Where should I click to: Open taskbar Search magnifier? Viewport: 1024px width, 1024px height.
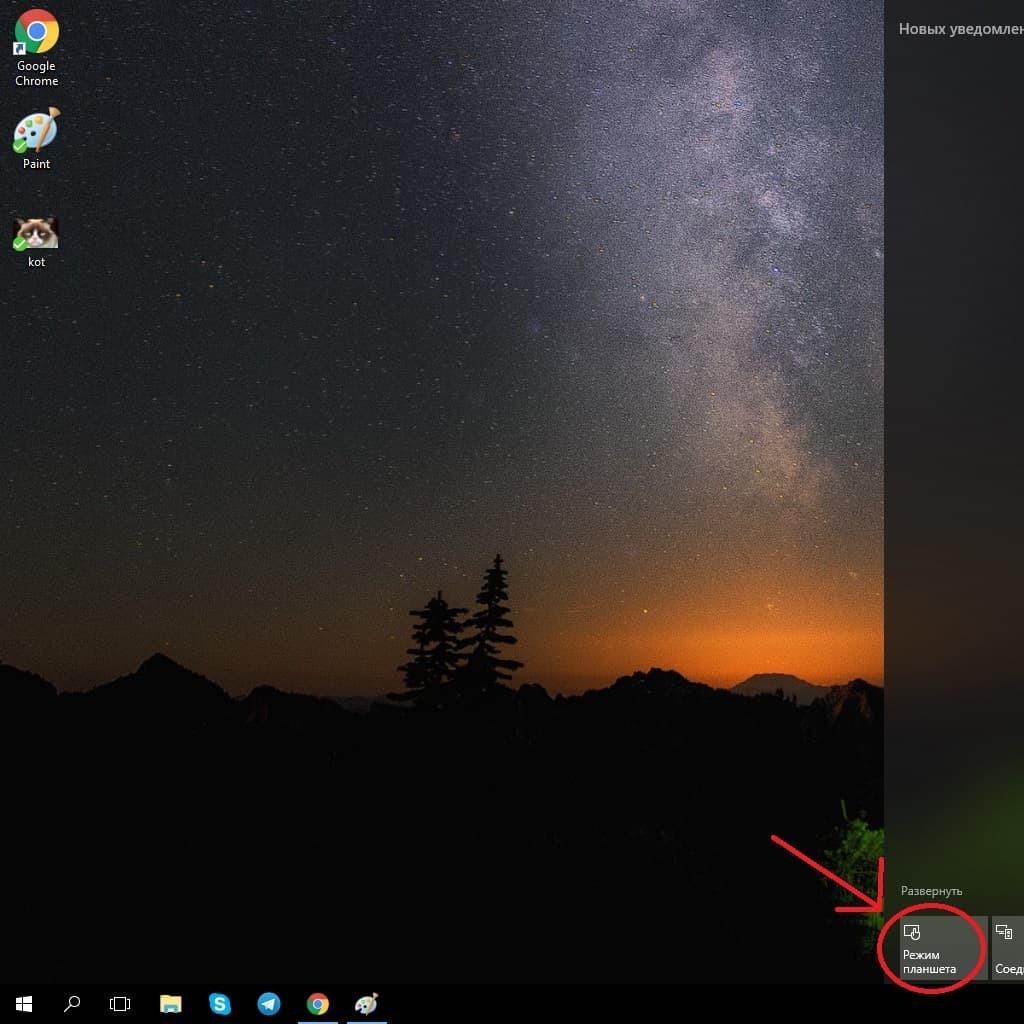(72, 1004)
